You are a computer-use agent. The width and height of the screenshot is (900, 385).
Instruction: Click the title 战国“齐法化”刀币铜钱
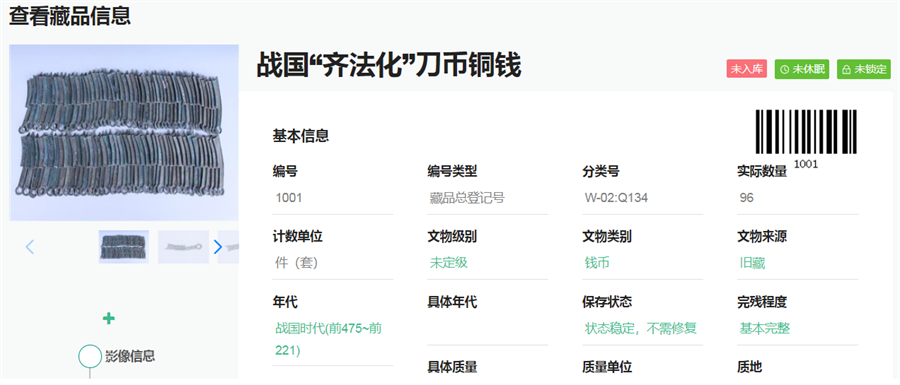pyautogui.click(x=389, y=65)
